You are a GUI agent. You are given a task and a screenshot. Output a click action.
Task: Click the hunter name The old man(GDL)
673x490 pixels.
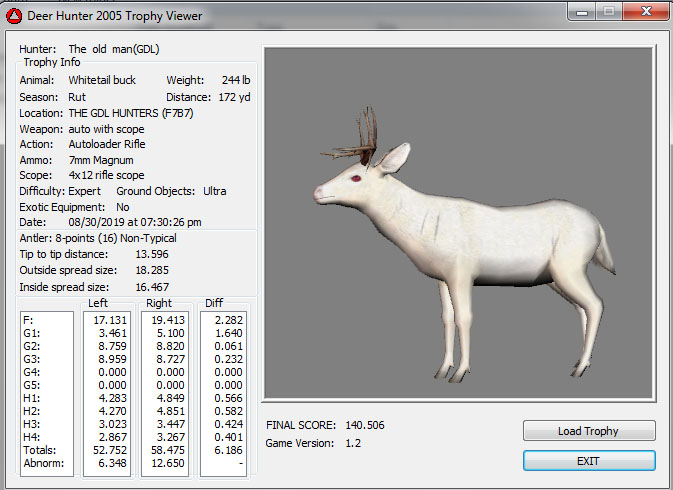(x=112, y=48)
